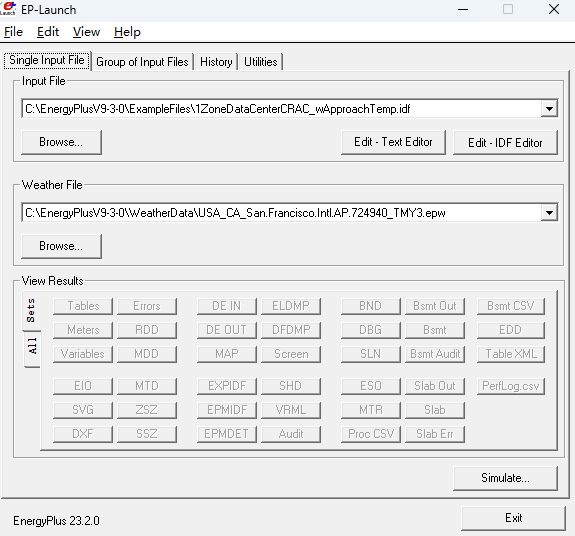Open the View menu
Screen dimensions: 575x536
click(86, 32)
